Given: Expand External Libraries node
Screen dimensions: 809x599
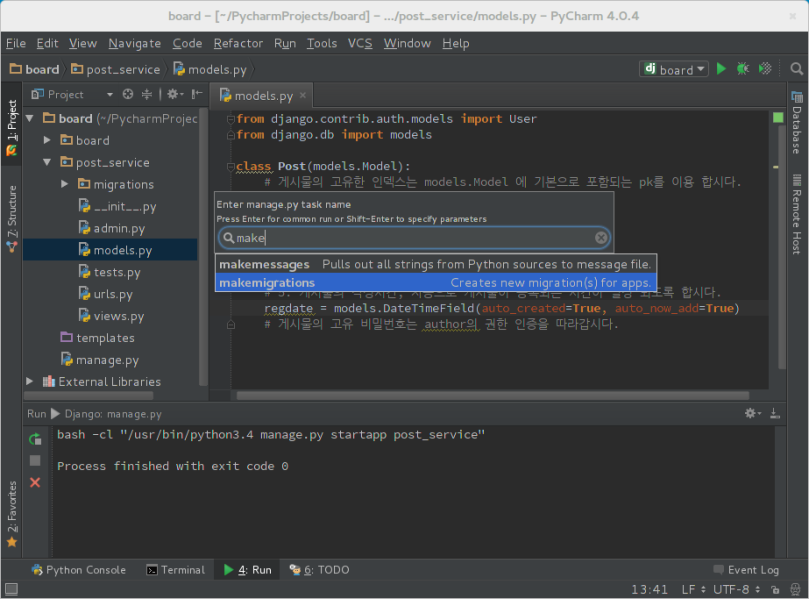Looking at the screenshot, I should click(x=30, y=381).
